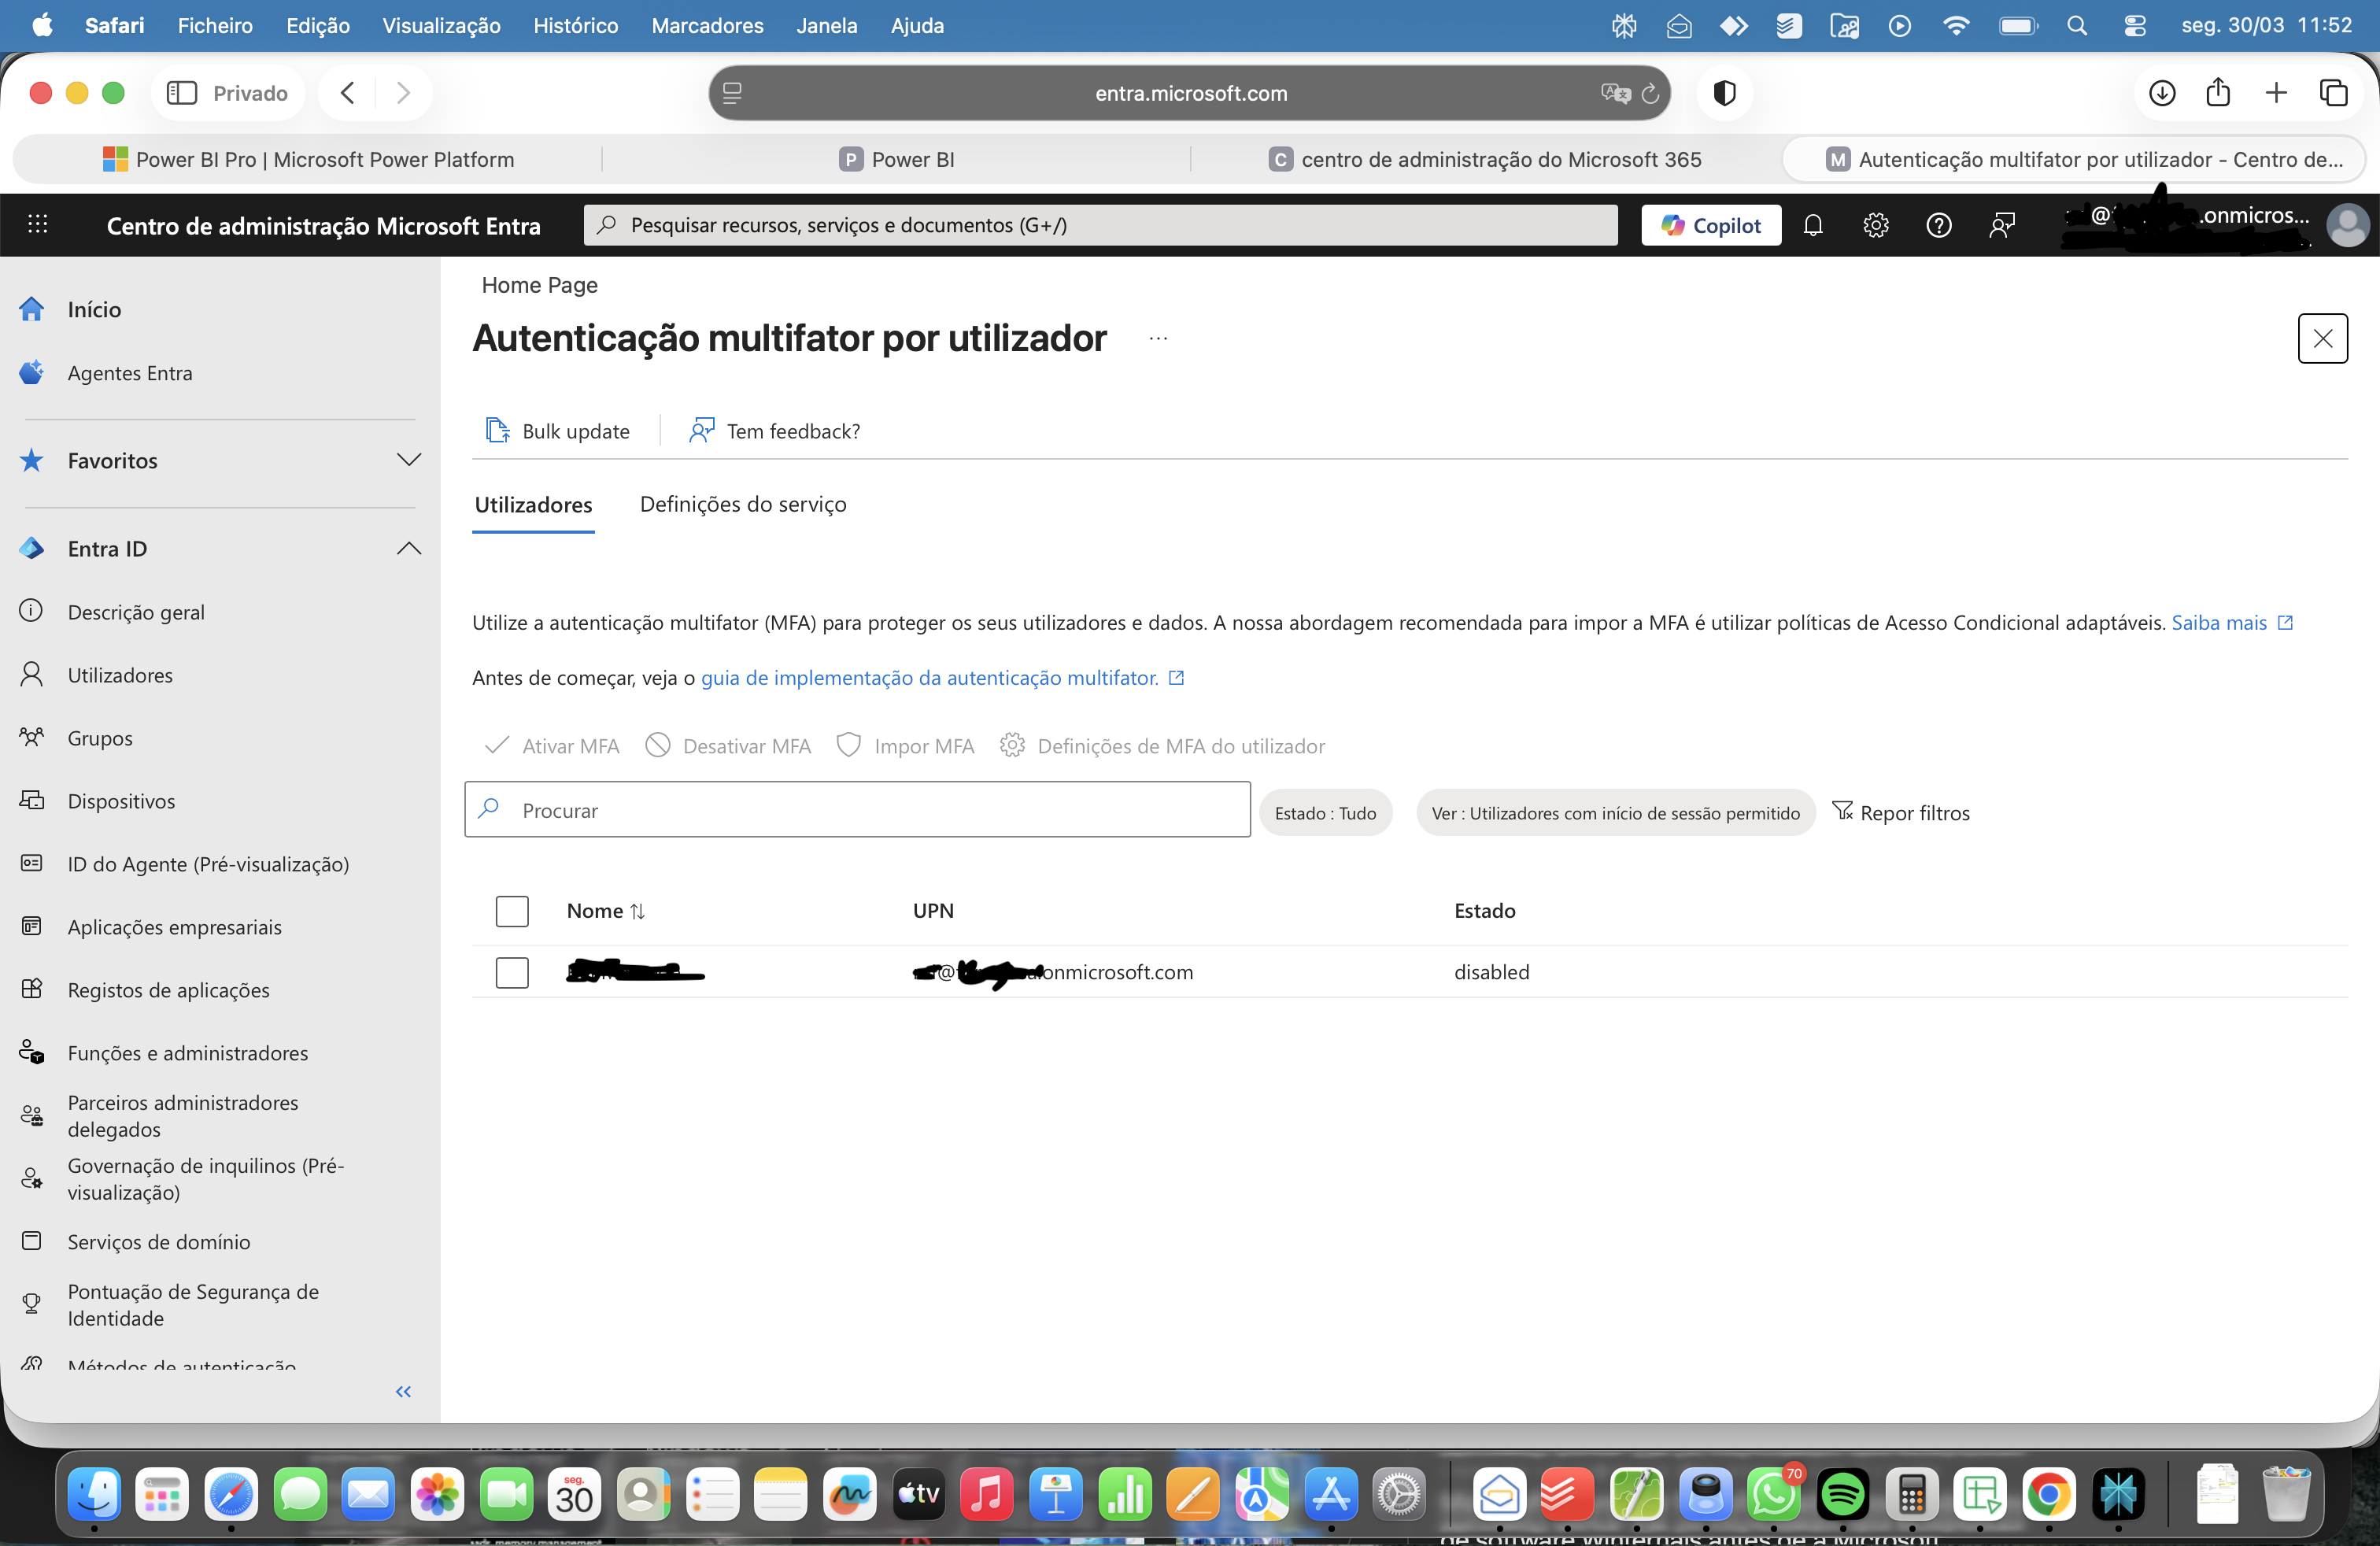Check the select-all checkbox in header

tap(512, 911)
